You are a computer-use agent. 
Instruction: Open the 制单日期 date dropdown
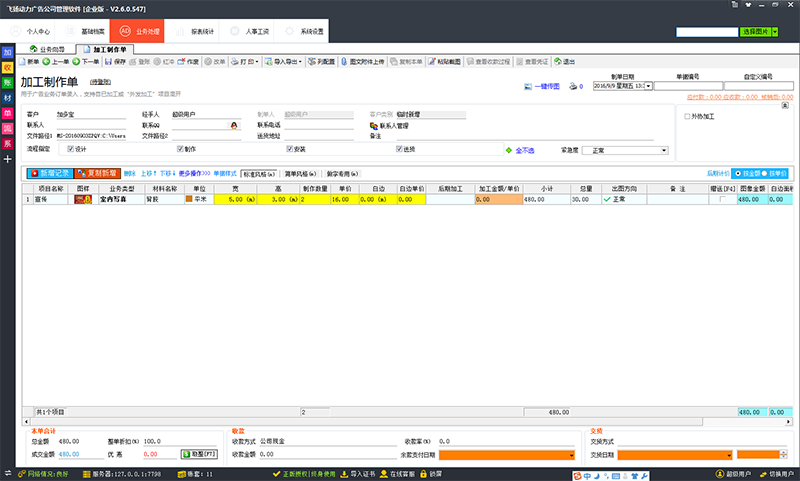(x=649, y=86)
